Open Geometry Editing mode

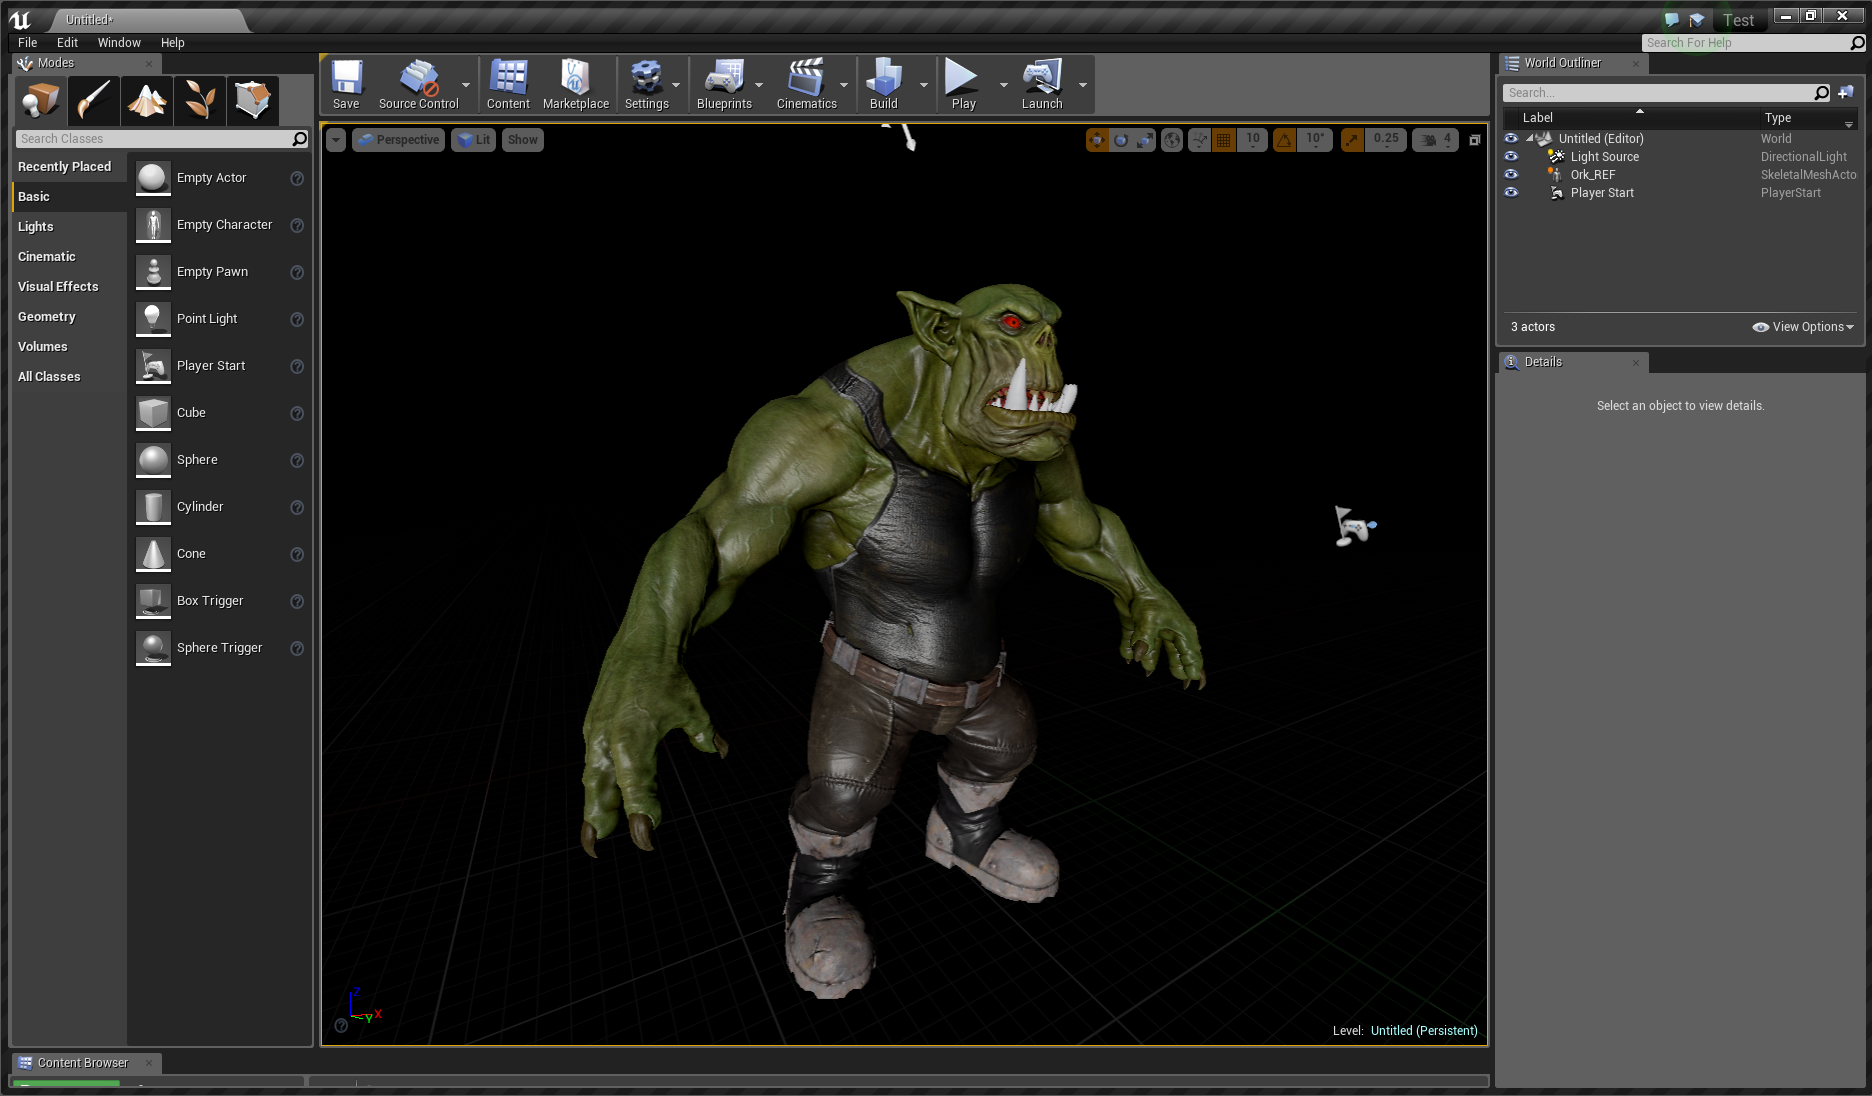pyautogui.click(x=252, y=100)
